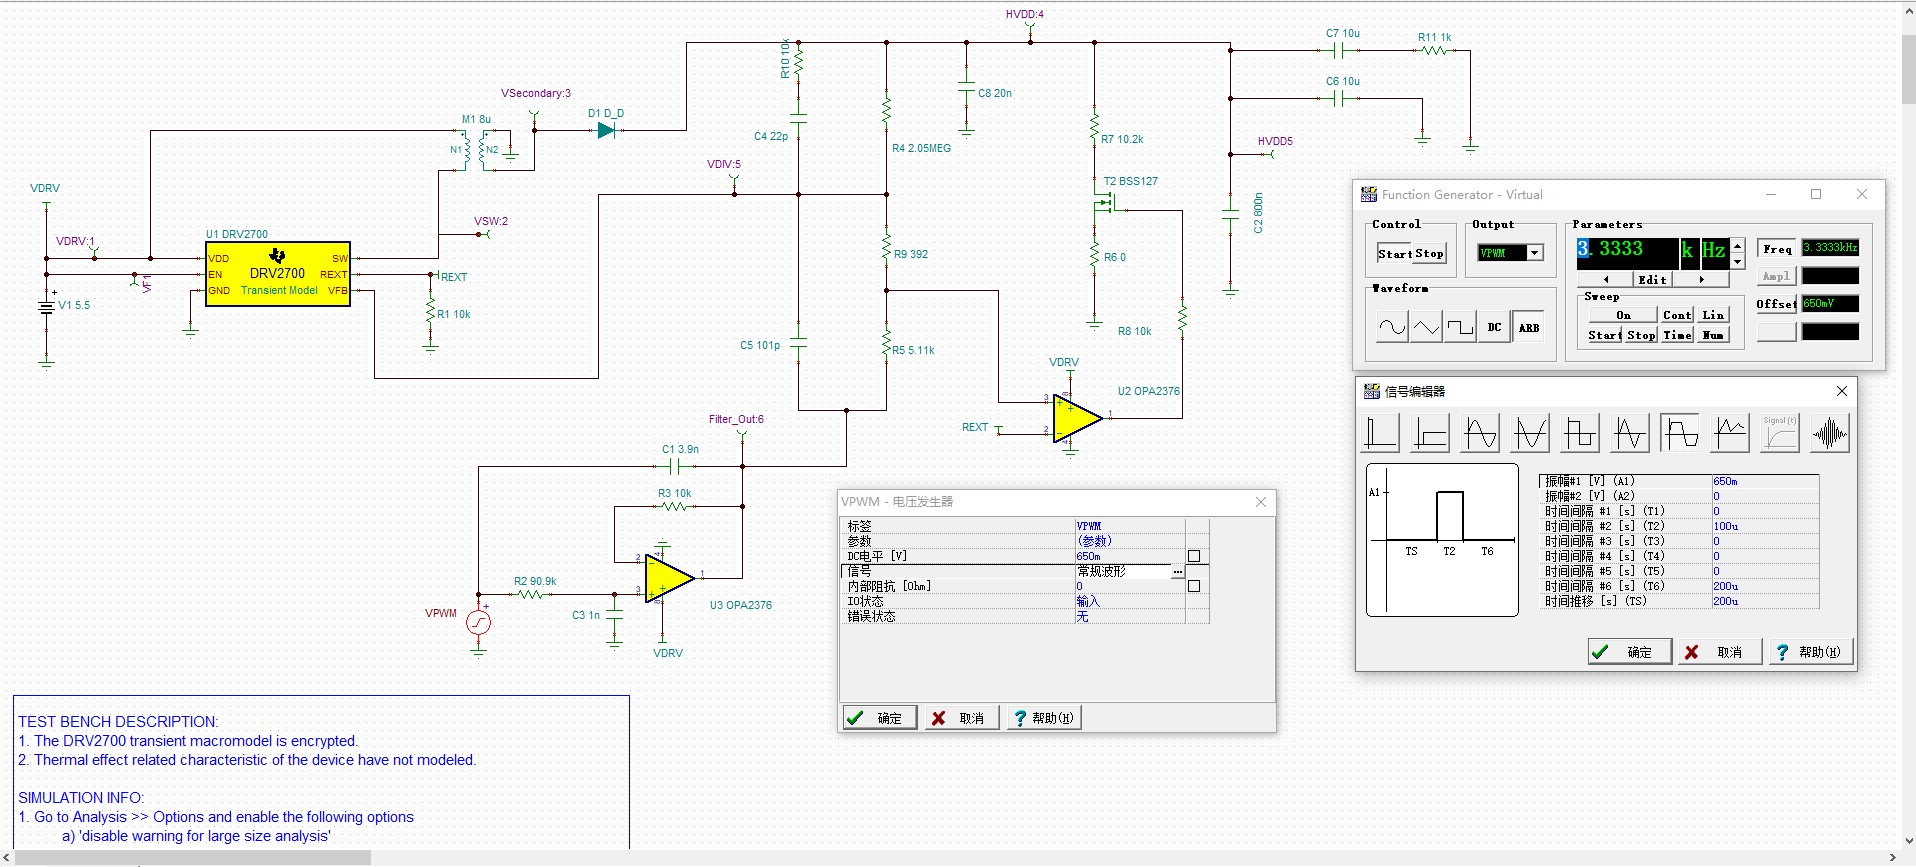Turn sweep On
Screen dimensions: 1916x867
click(x=1623, y=315)
